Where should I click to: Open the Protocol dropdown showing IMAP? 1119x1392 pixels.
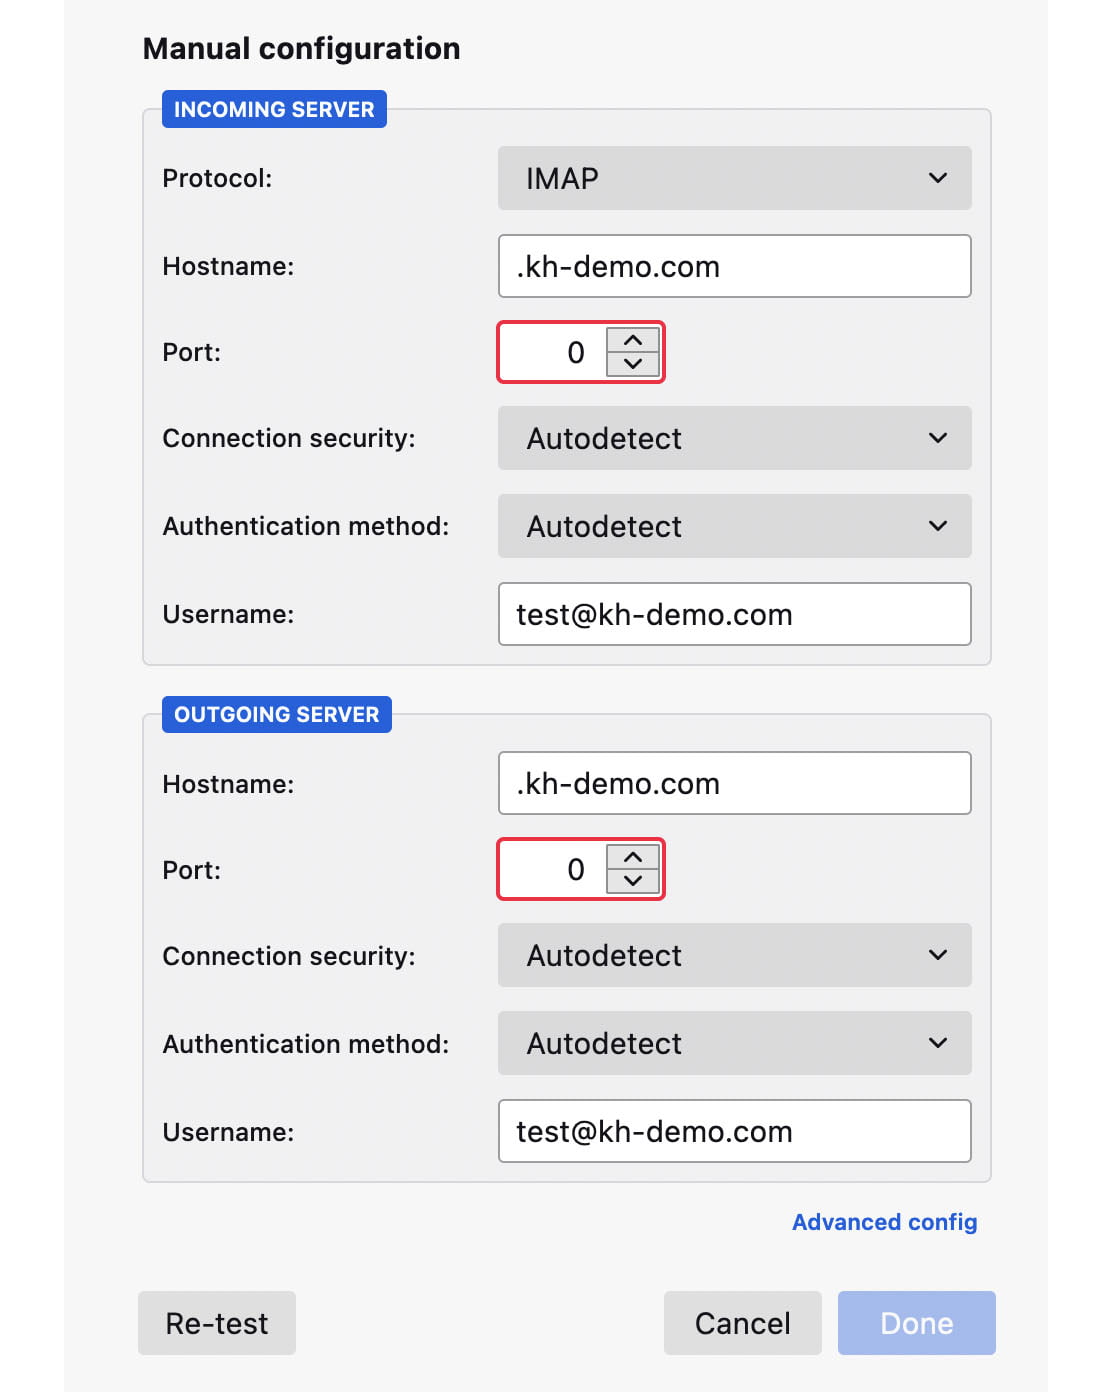tap(734, 178)
